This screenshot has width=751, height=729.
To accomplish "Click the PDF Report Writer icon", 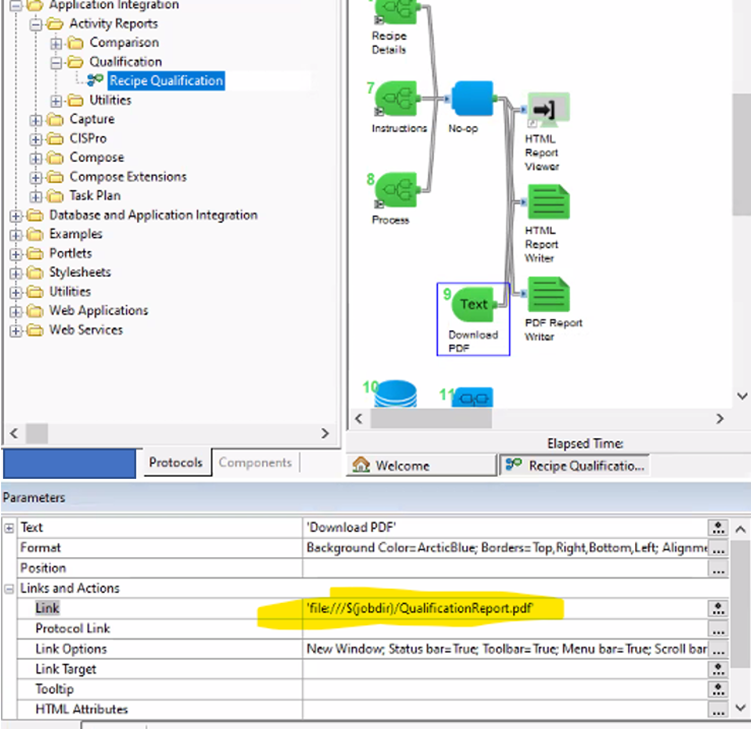I will (548, 295).
